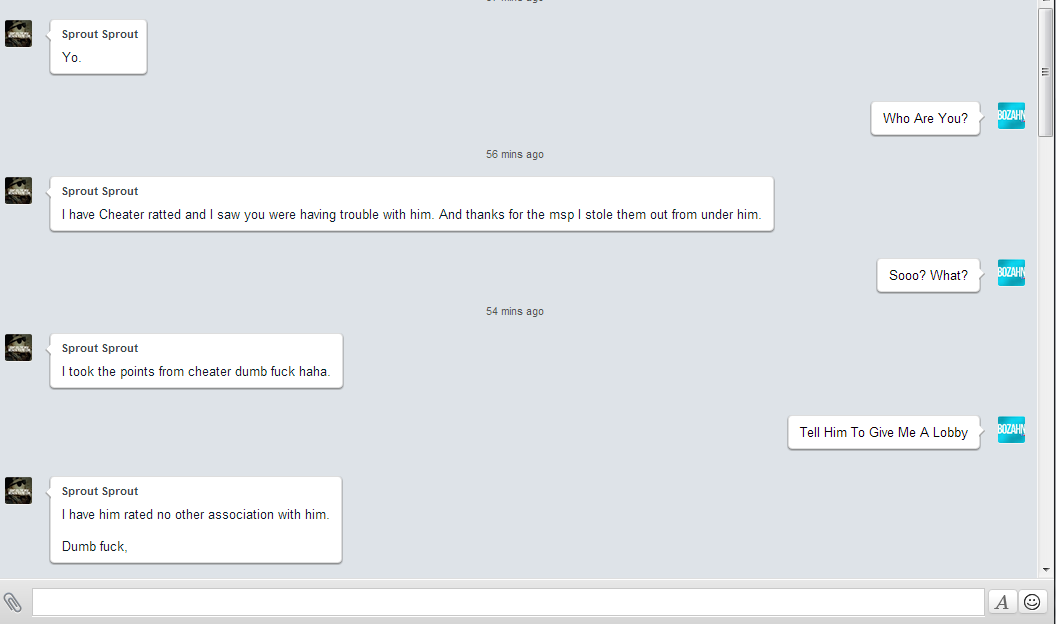Viewport: 1056px width, 624px height.
Task: Click Sprout Sprout avatar beside 'Yo.'
Action: tap(18, 34)
